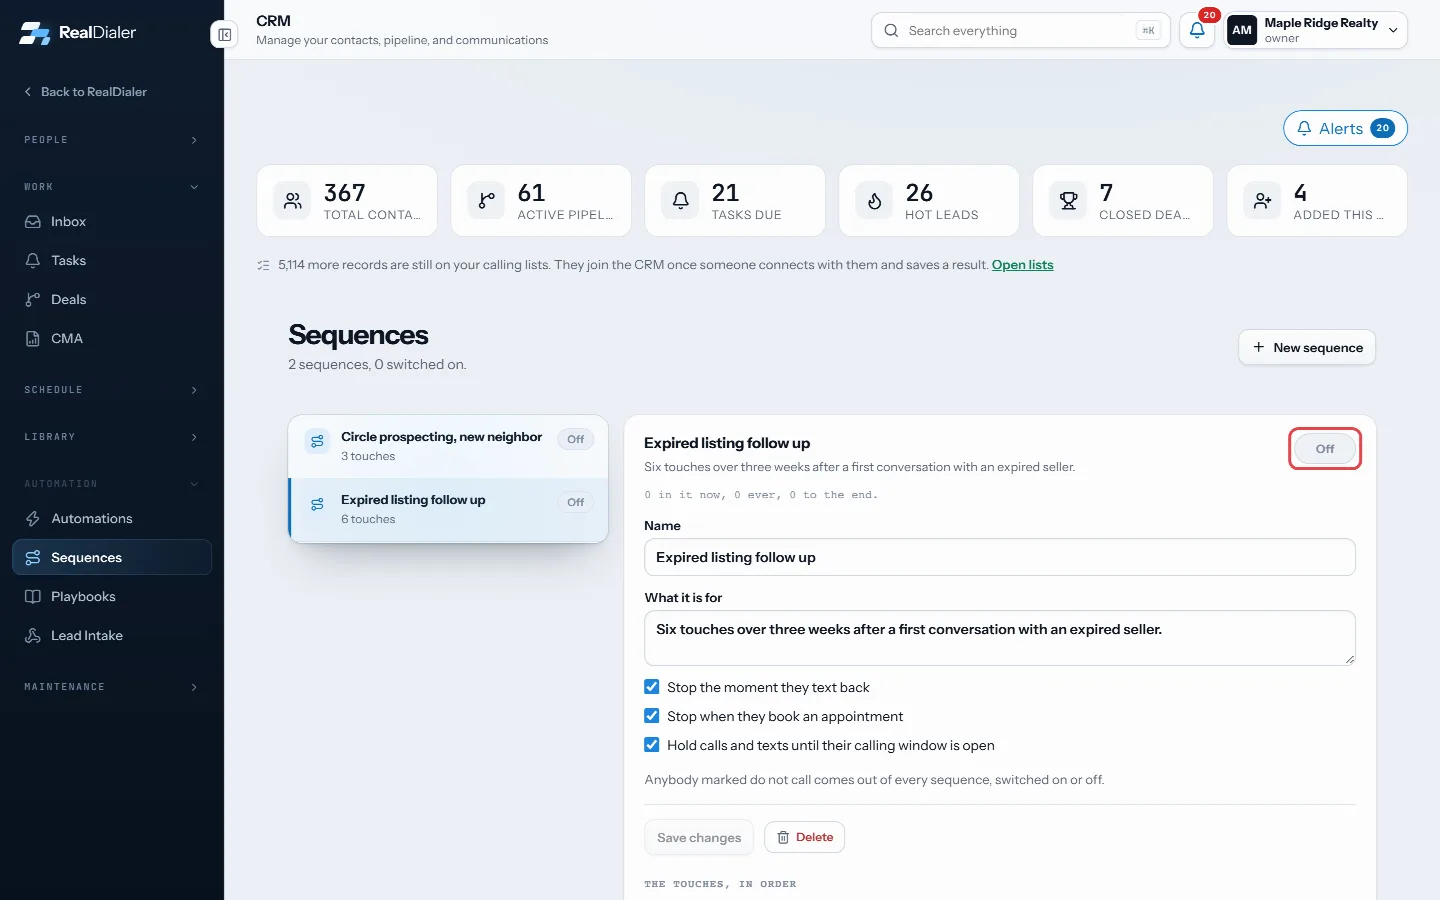Click the Added This person-plus icon
Image resolution: width=1440 pixels, height=900 pixels.
1262,201
